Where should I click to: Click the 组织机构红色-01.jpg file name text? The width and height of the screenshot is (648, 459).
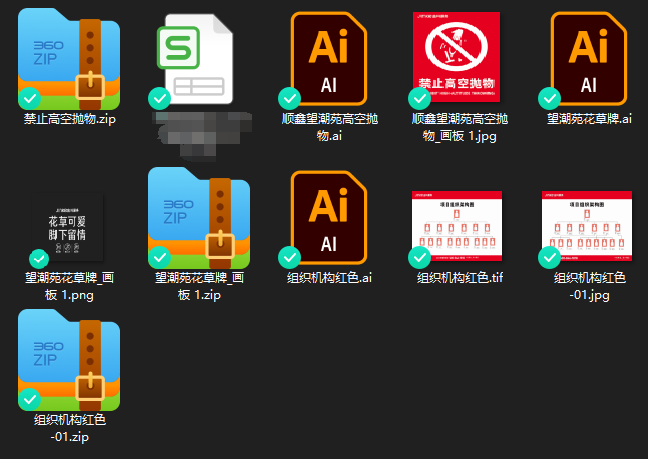point(589,285)
